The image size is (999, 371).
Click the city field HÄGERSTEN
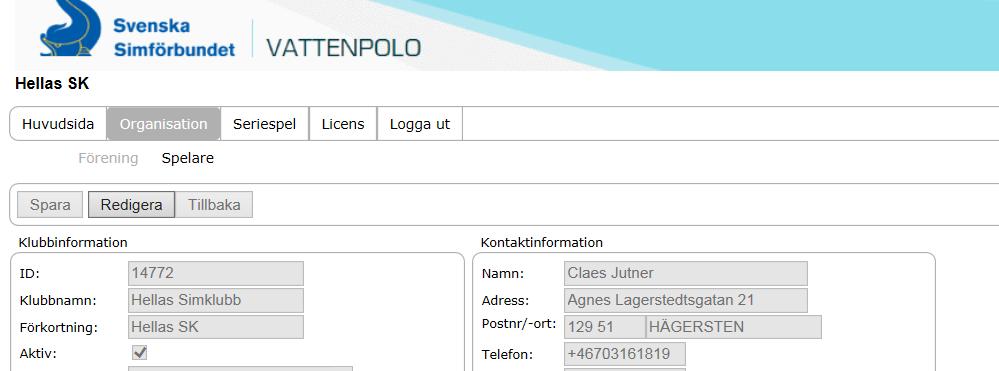click(x=734, y=327)
